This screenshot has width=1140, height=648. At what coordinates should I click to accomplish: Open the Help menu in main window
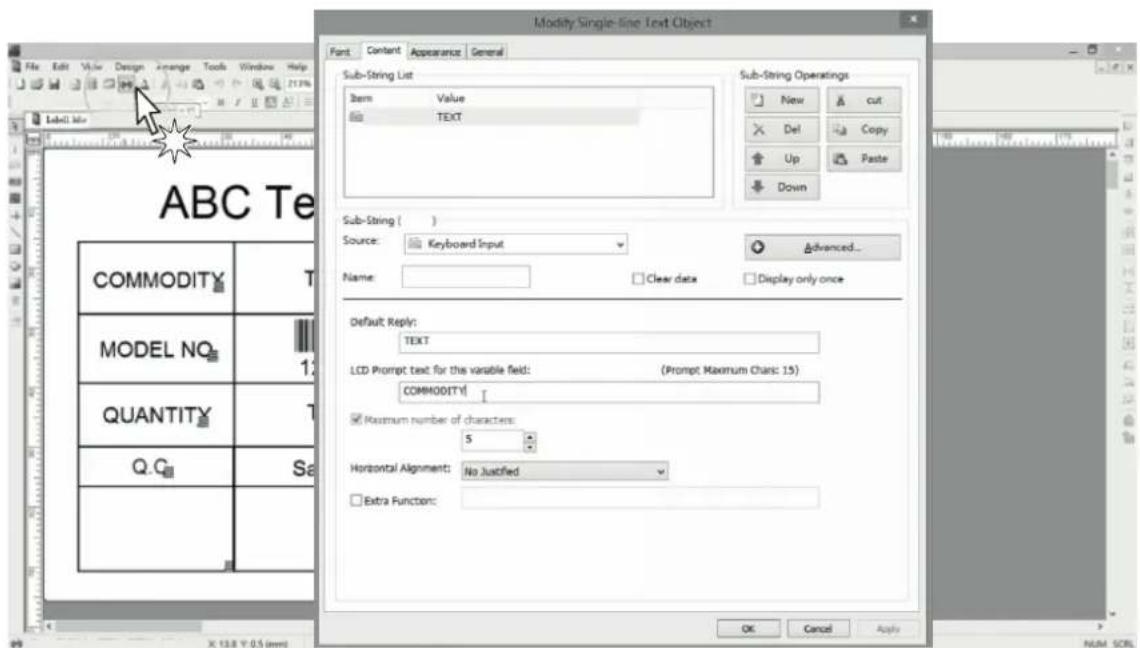coord(297,66)
